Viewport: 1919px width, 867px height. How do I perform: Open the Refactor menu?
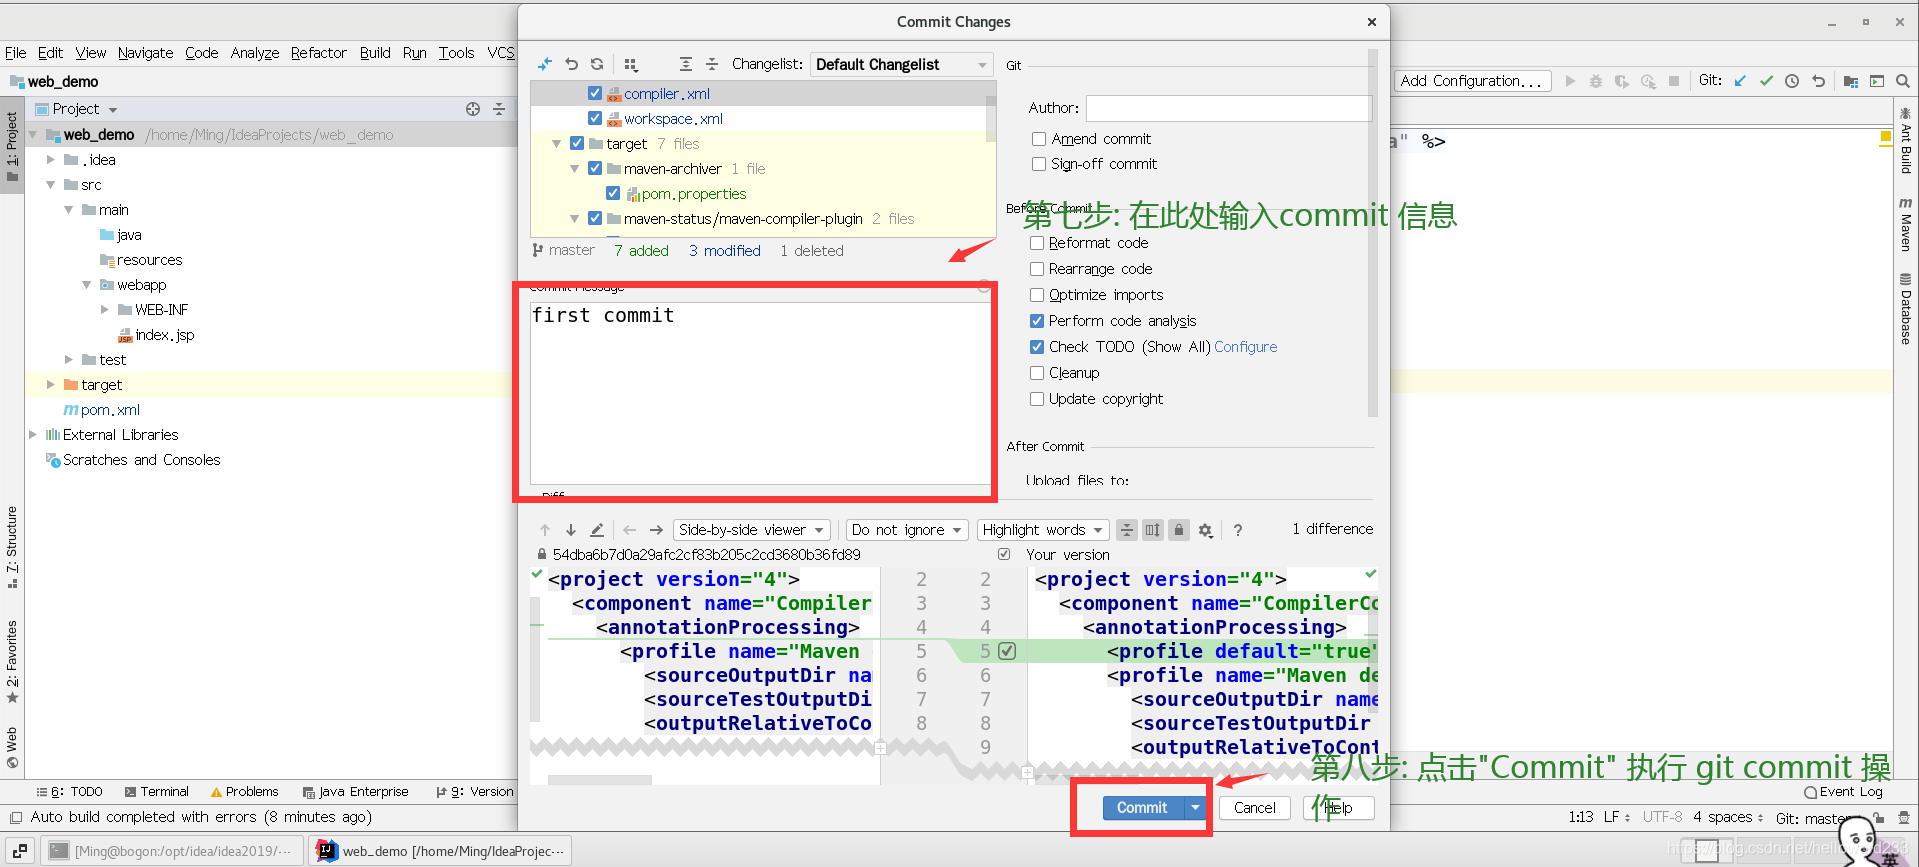319,53
